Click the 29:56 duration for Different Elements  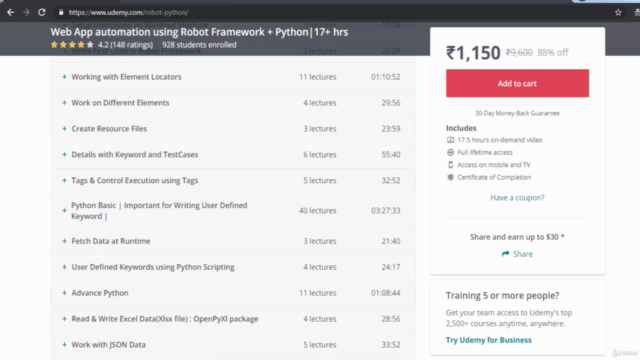pyautogui.click(x=391, y=103)
